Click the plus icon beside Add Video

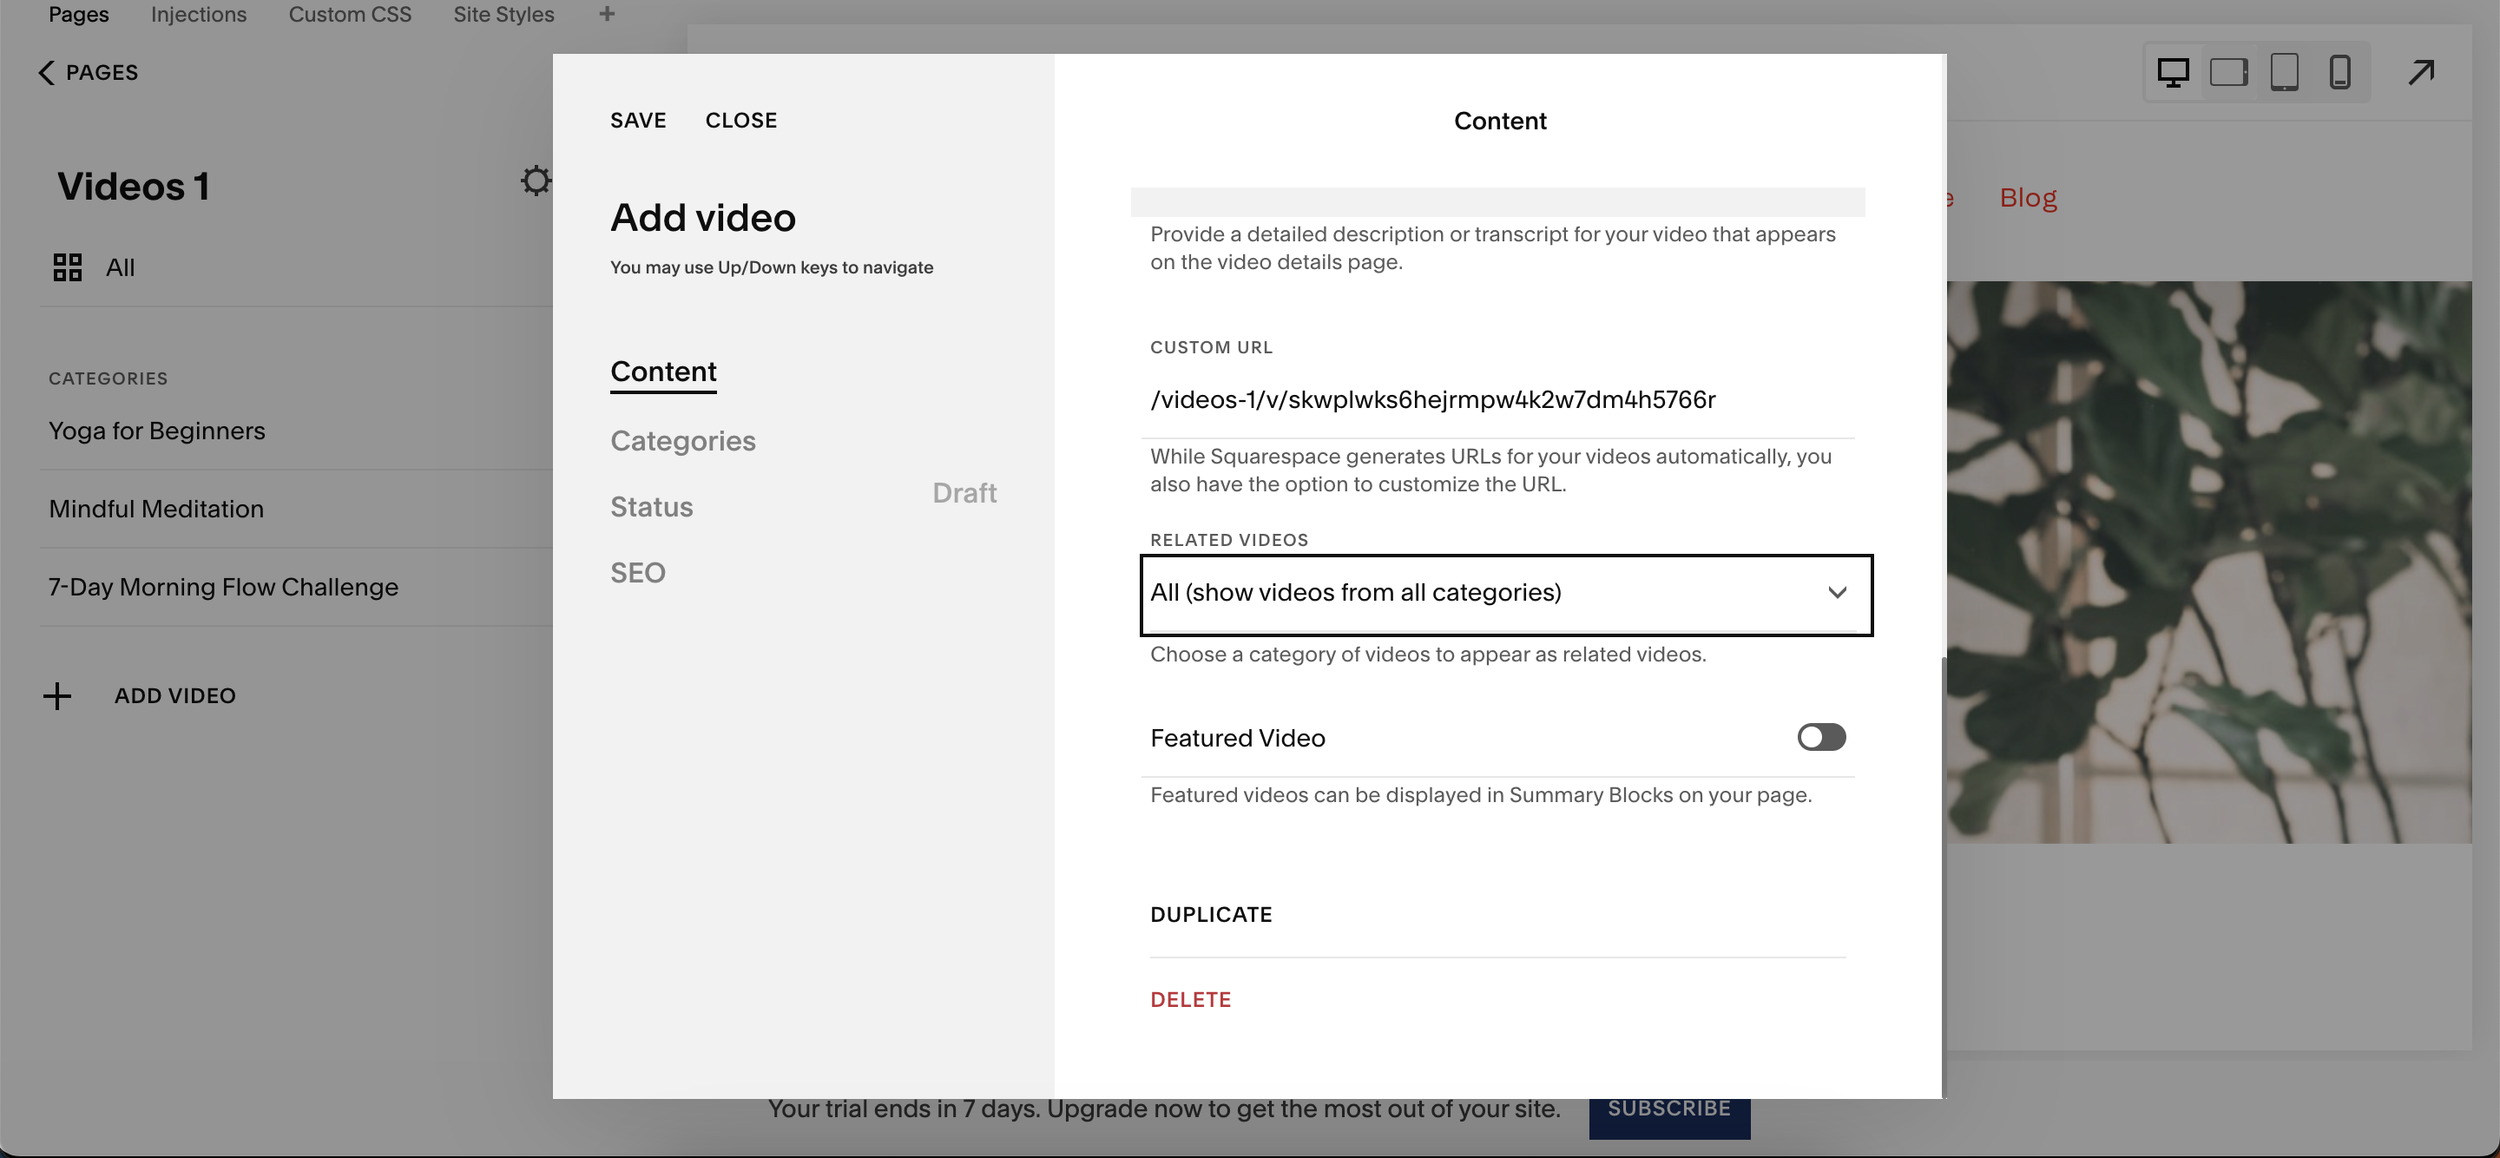[58, 696]
